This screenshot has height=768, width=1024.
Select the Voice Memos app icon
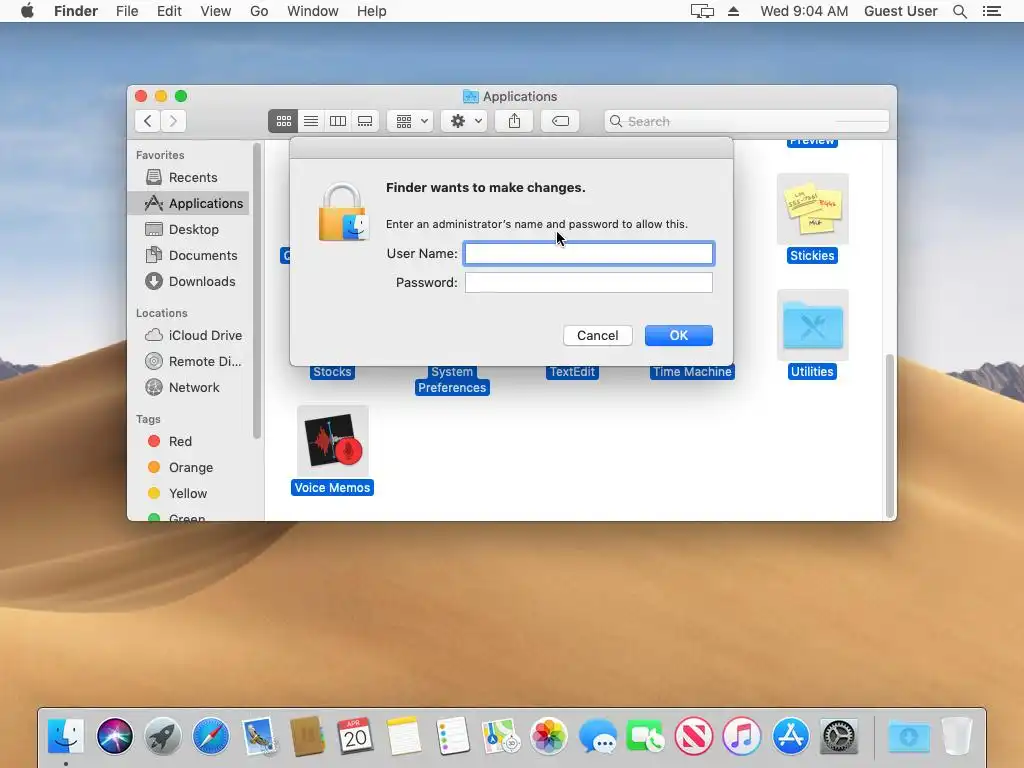point(332,441)
